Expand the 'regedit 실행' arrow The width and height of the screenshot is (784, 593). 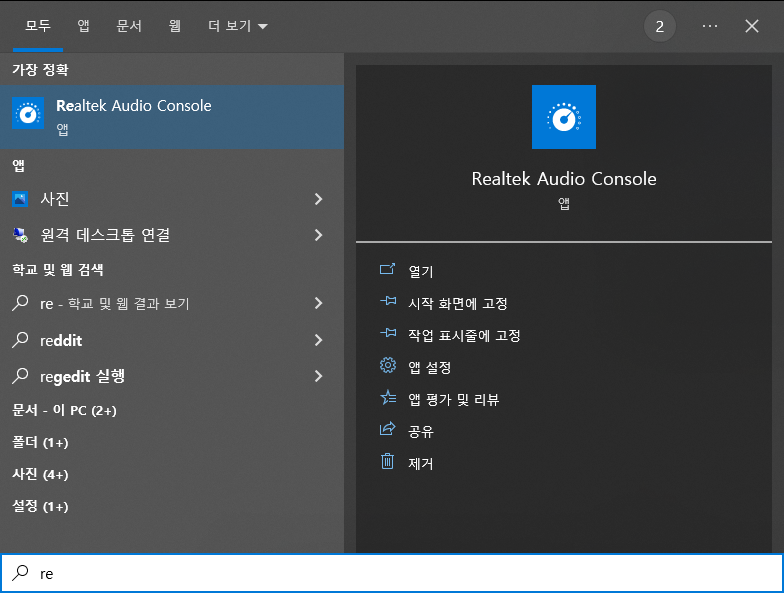tap(318, 376)
